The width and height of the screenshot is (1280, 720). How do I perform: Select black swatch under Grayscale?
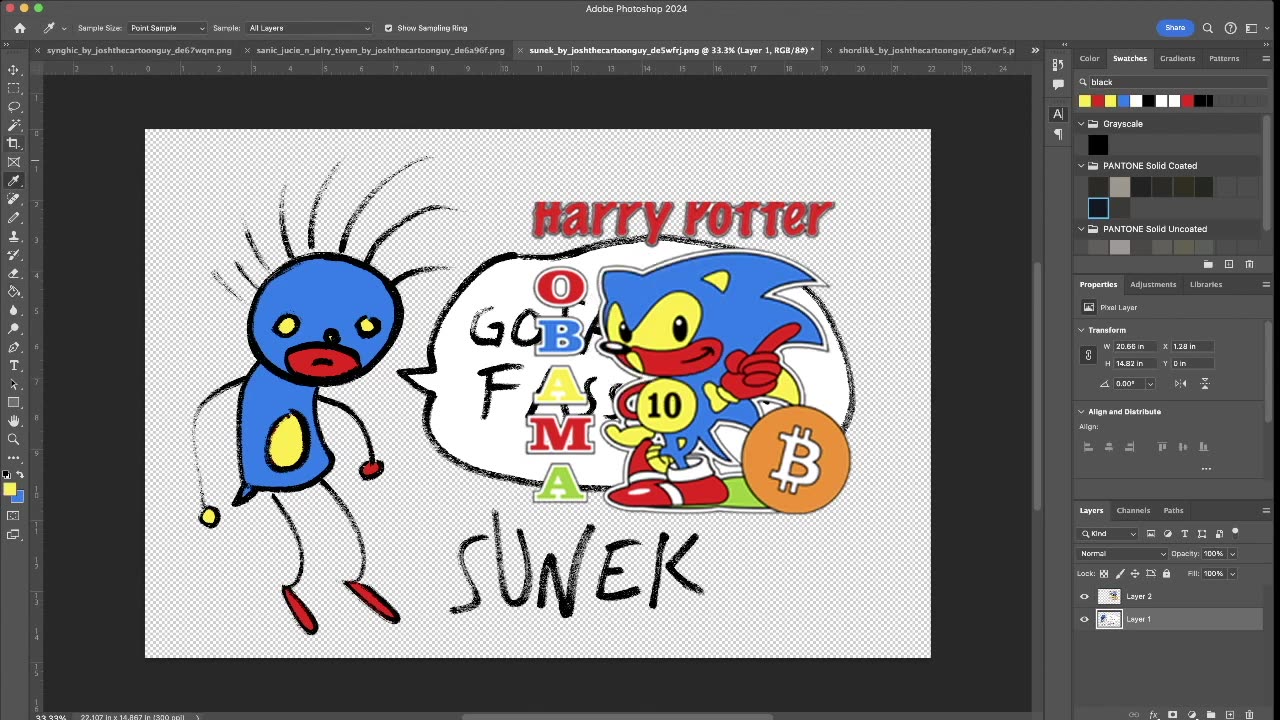1098,145
